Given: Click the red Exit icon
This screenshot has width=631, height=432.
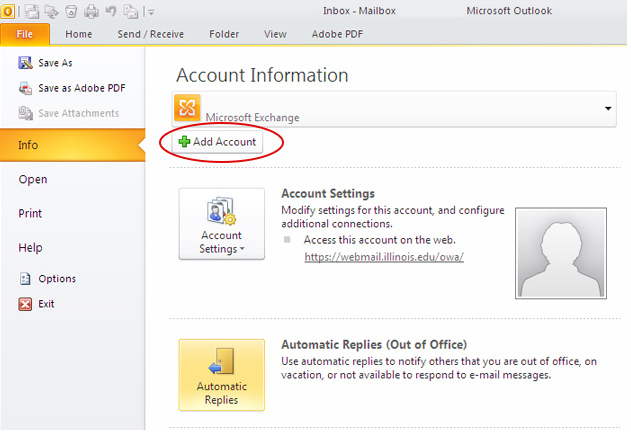Looking at the screenshot, I should tap(25, 304).
